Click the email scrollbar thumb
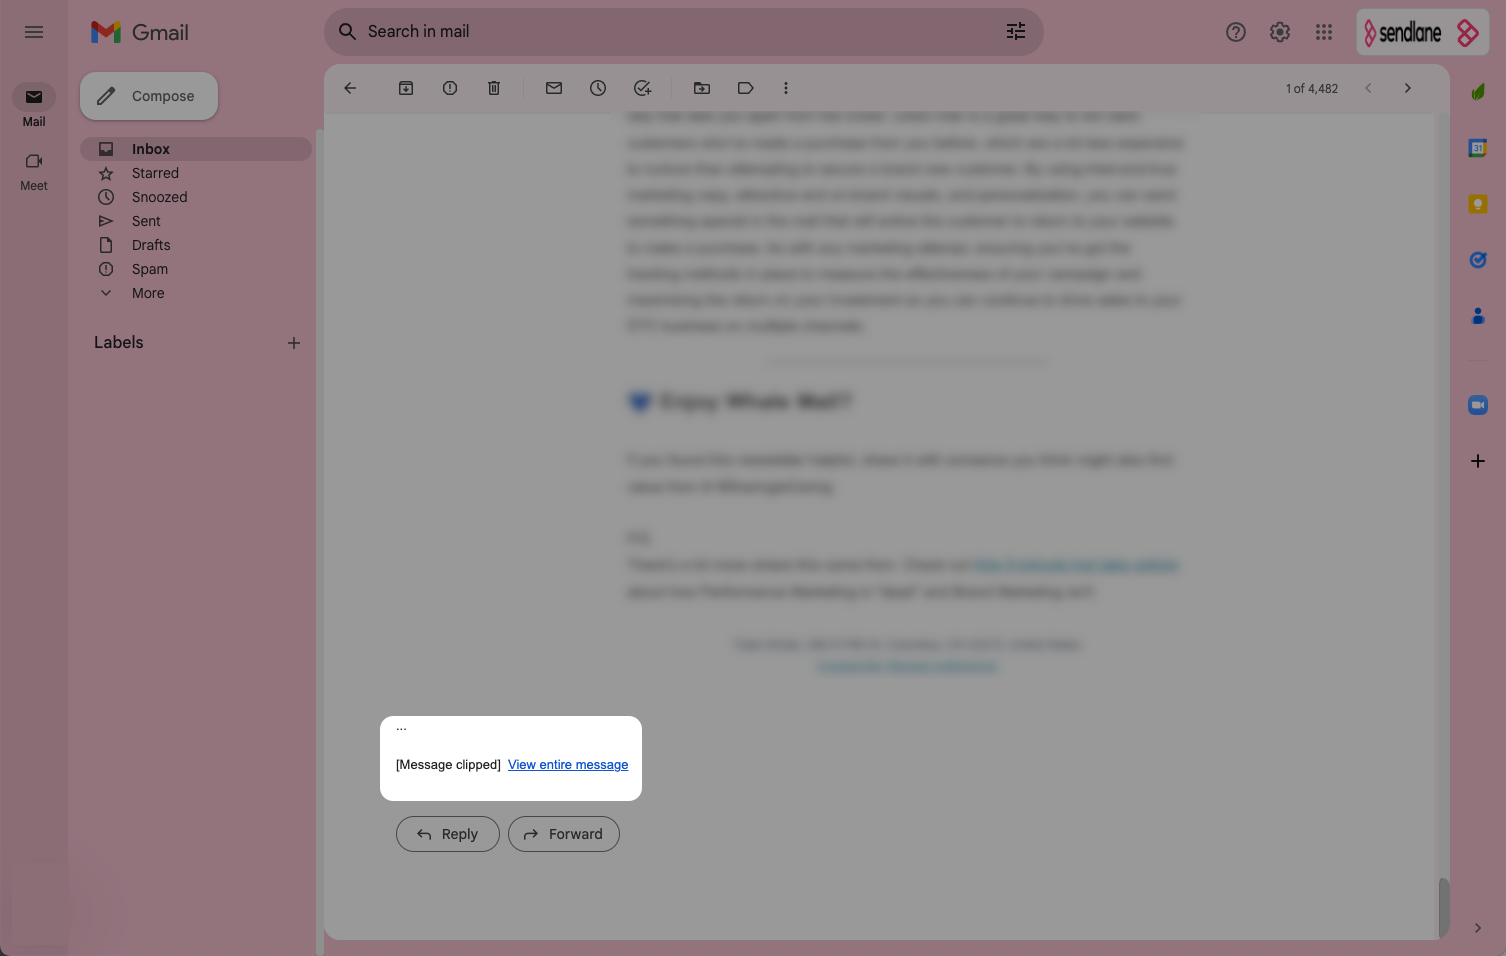This screenshot has height=956, width=1506. click(1443, 908)
